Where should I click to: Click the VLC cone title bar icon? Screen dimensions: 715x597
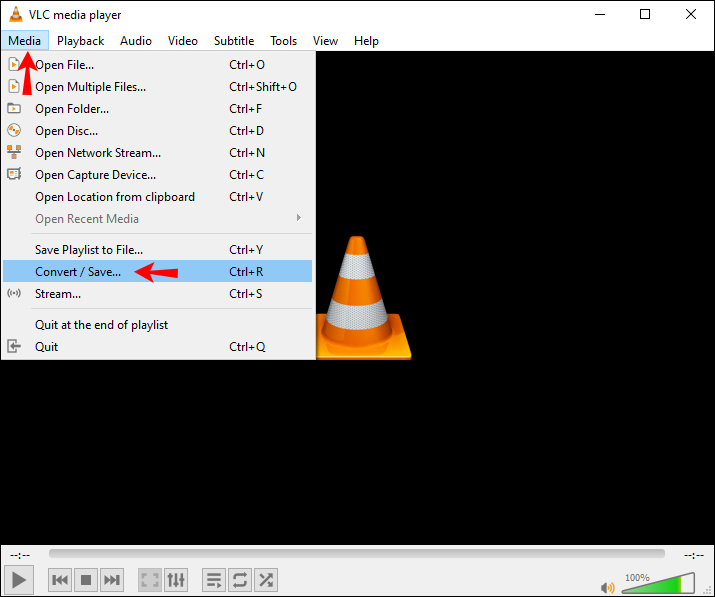coord(16,14)
